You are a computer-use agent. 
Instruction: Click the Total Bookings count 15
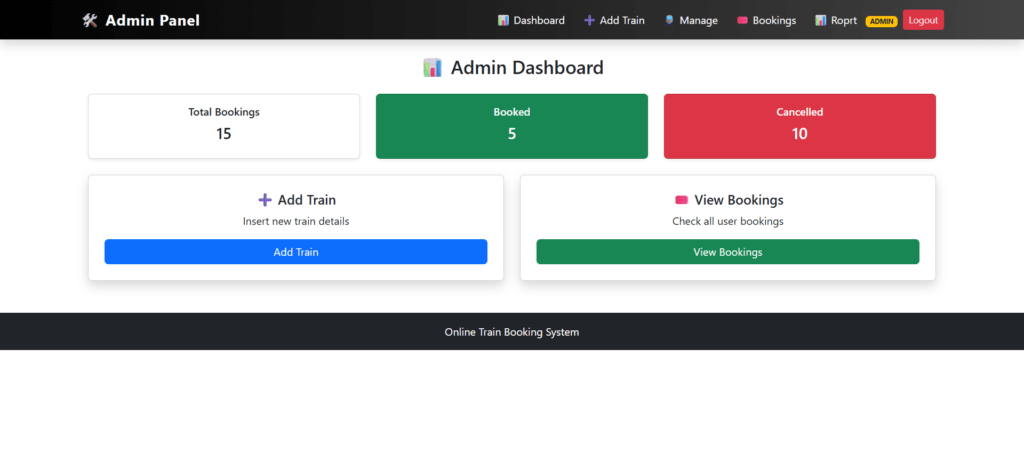click(224, 134)
